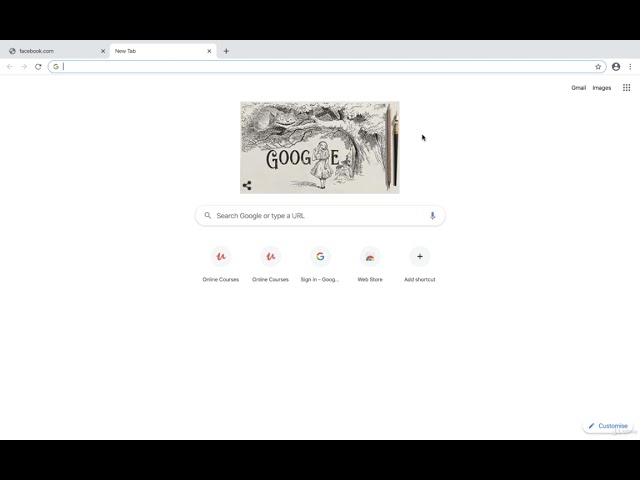Click the Add shortcut tile
640x480 pixels.
[x=420, y=264]
